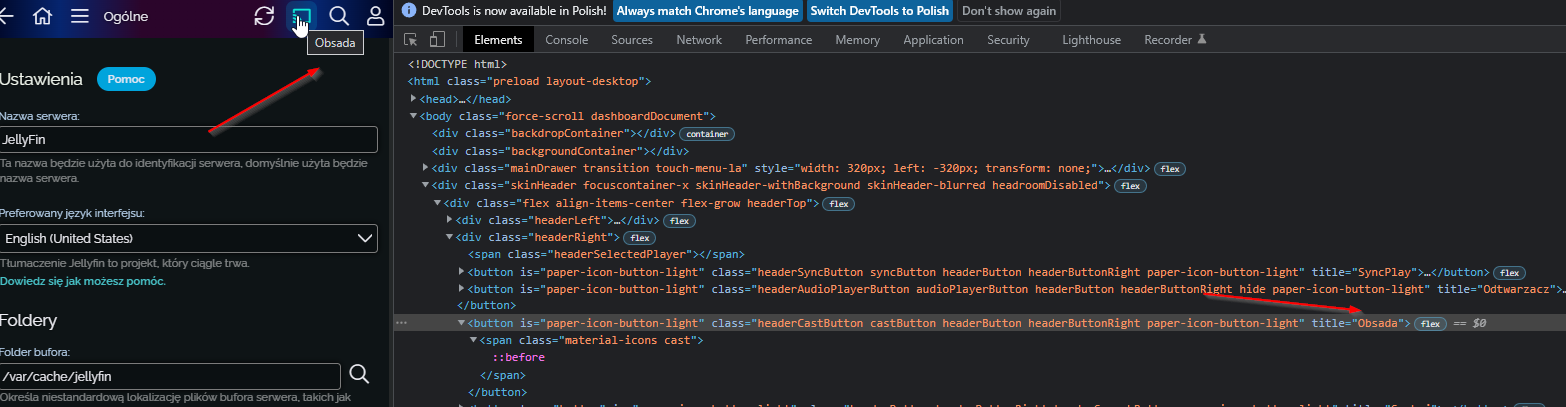Image resolution: width=1566 pixels, height=407 pixels.
Task: Click the cast (Obsada) header icon
Action: point(301,16)
